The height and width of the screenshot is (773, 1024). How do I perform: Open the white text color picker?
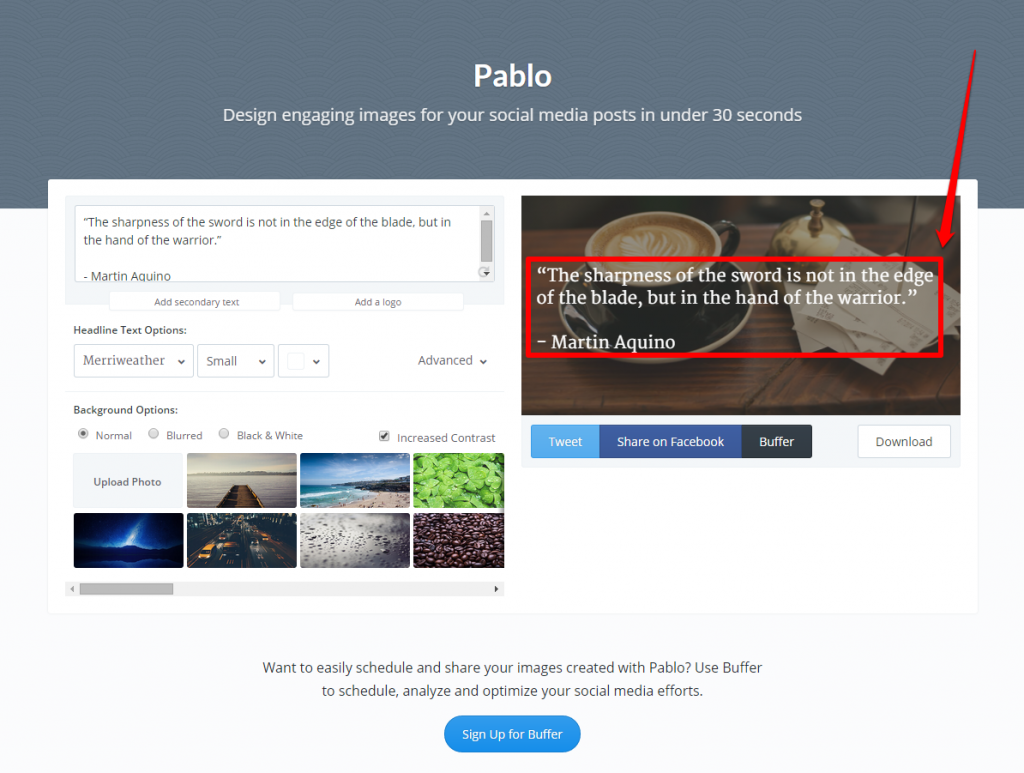pyautogui.click(x=304, y=360)
